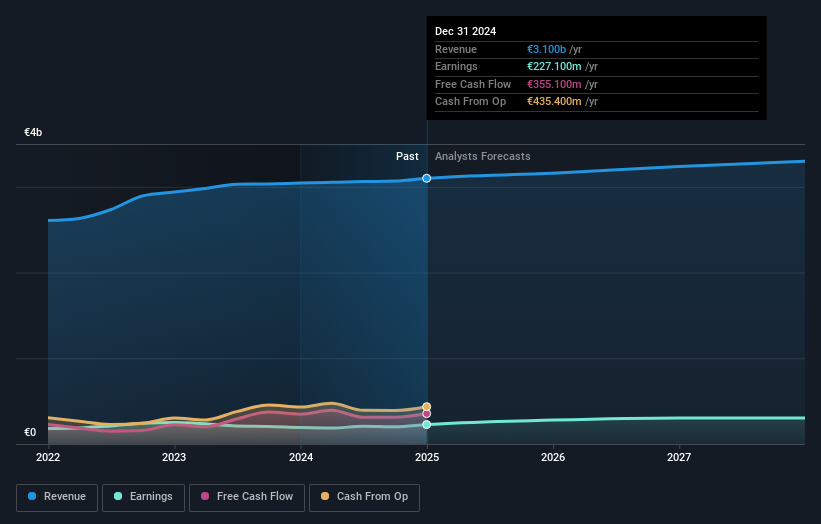
Task: Toggle the Cash From Op legend series
Action: 364,497
